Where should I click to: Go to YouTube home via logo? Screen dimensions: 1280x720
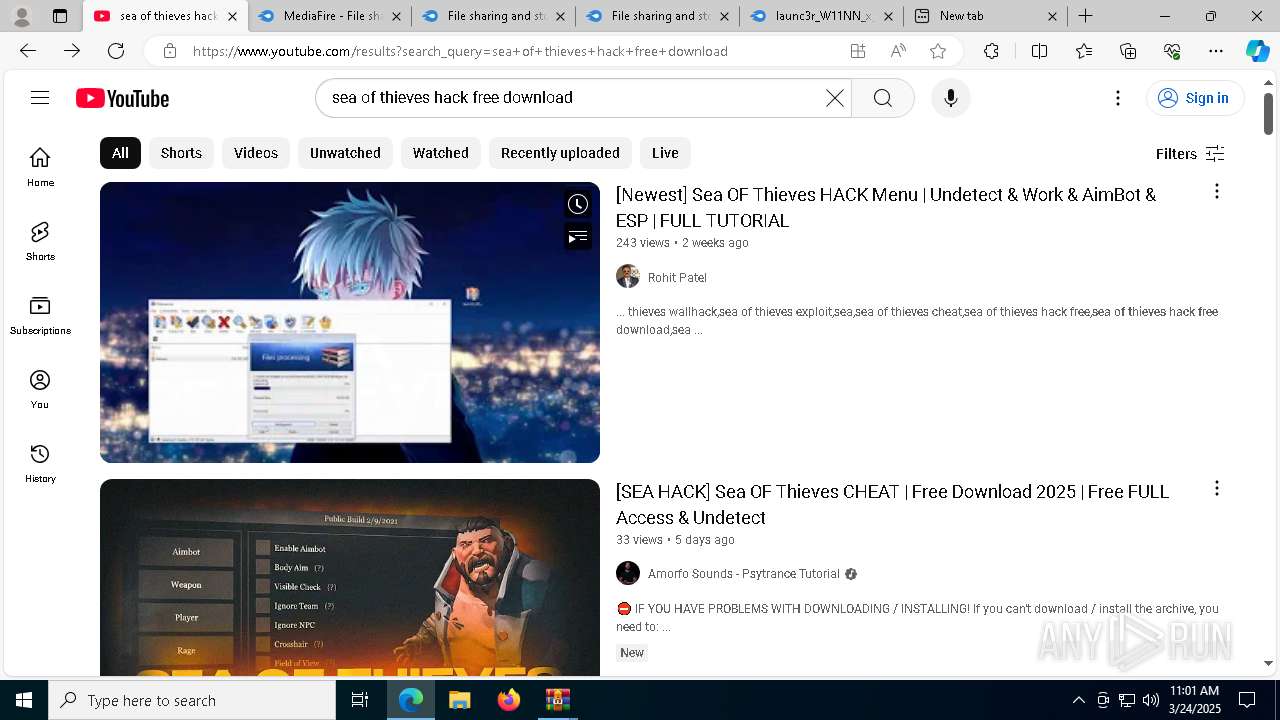[x=122, y=98]
